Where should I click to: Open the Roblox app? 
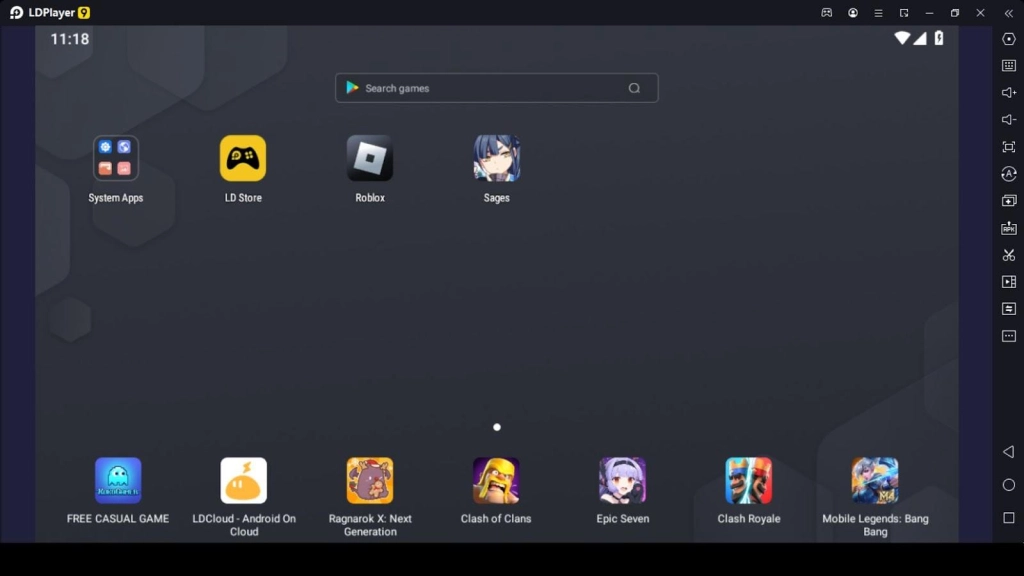click(370, 159)
